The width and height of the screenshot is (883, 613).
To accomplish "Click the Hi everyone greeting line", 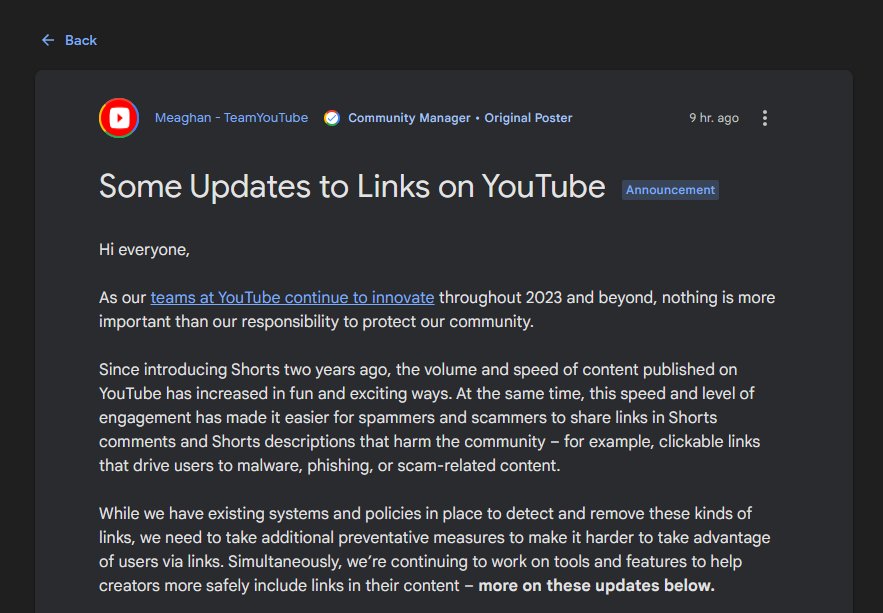I will [x=144, y=250].
